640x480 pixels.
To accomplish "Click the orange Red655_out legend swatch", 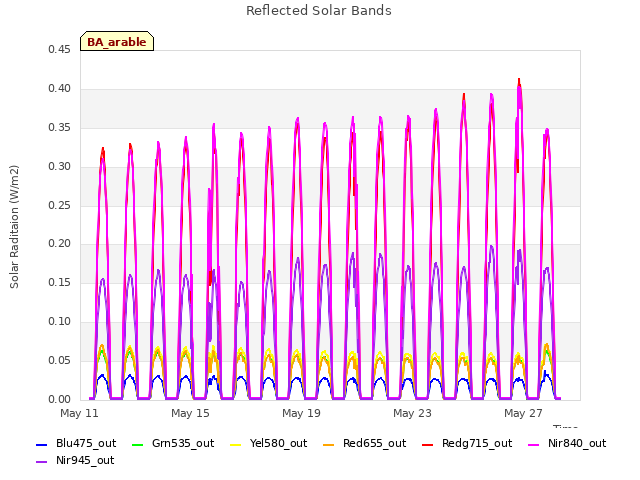I will pyautogui.click(x=329, y=444).
